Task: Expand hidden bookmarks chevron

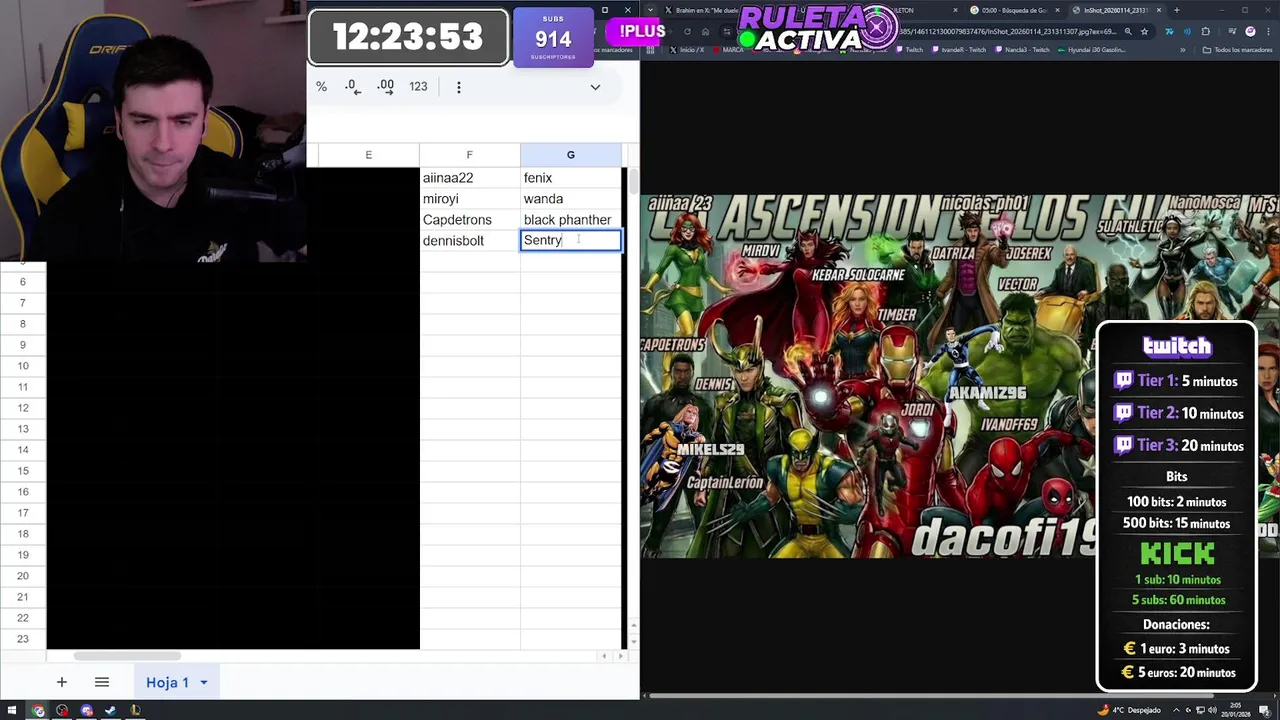Action: [1182, 50]
